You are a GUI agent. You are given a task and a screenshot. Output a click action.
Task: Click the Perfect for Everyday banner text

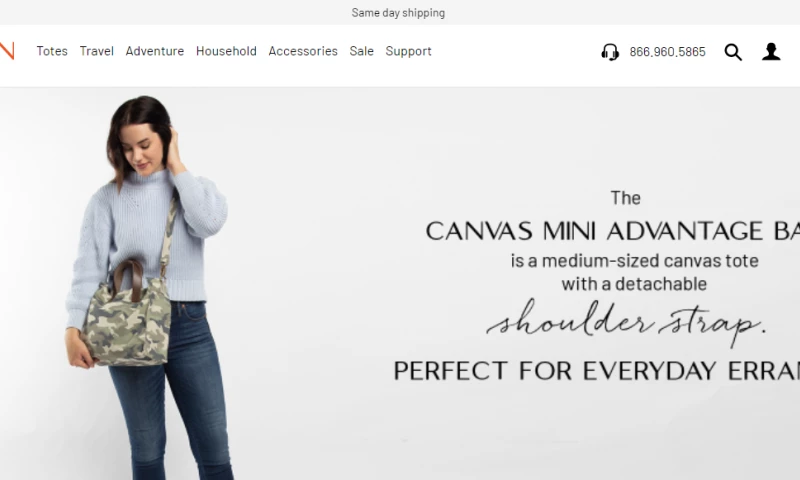[x=596, y=370]
